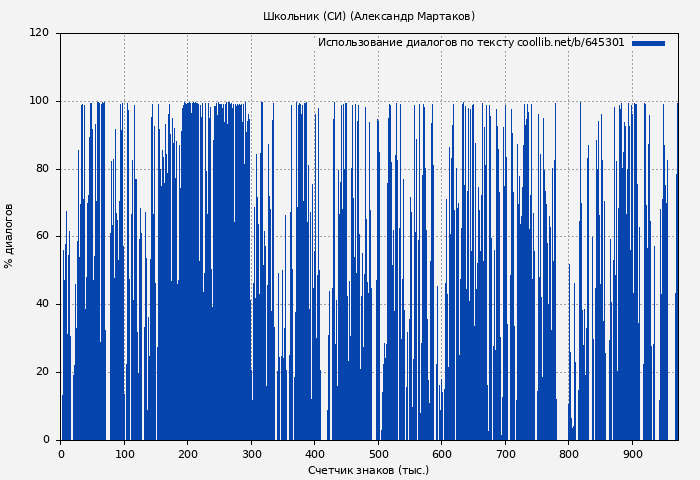Click the x-axis tick label 200

point(187,454)
